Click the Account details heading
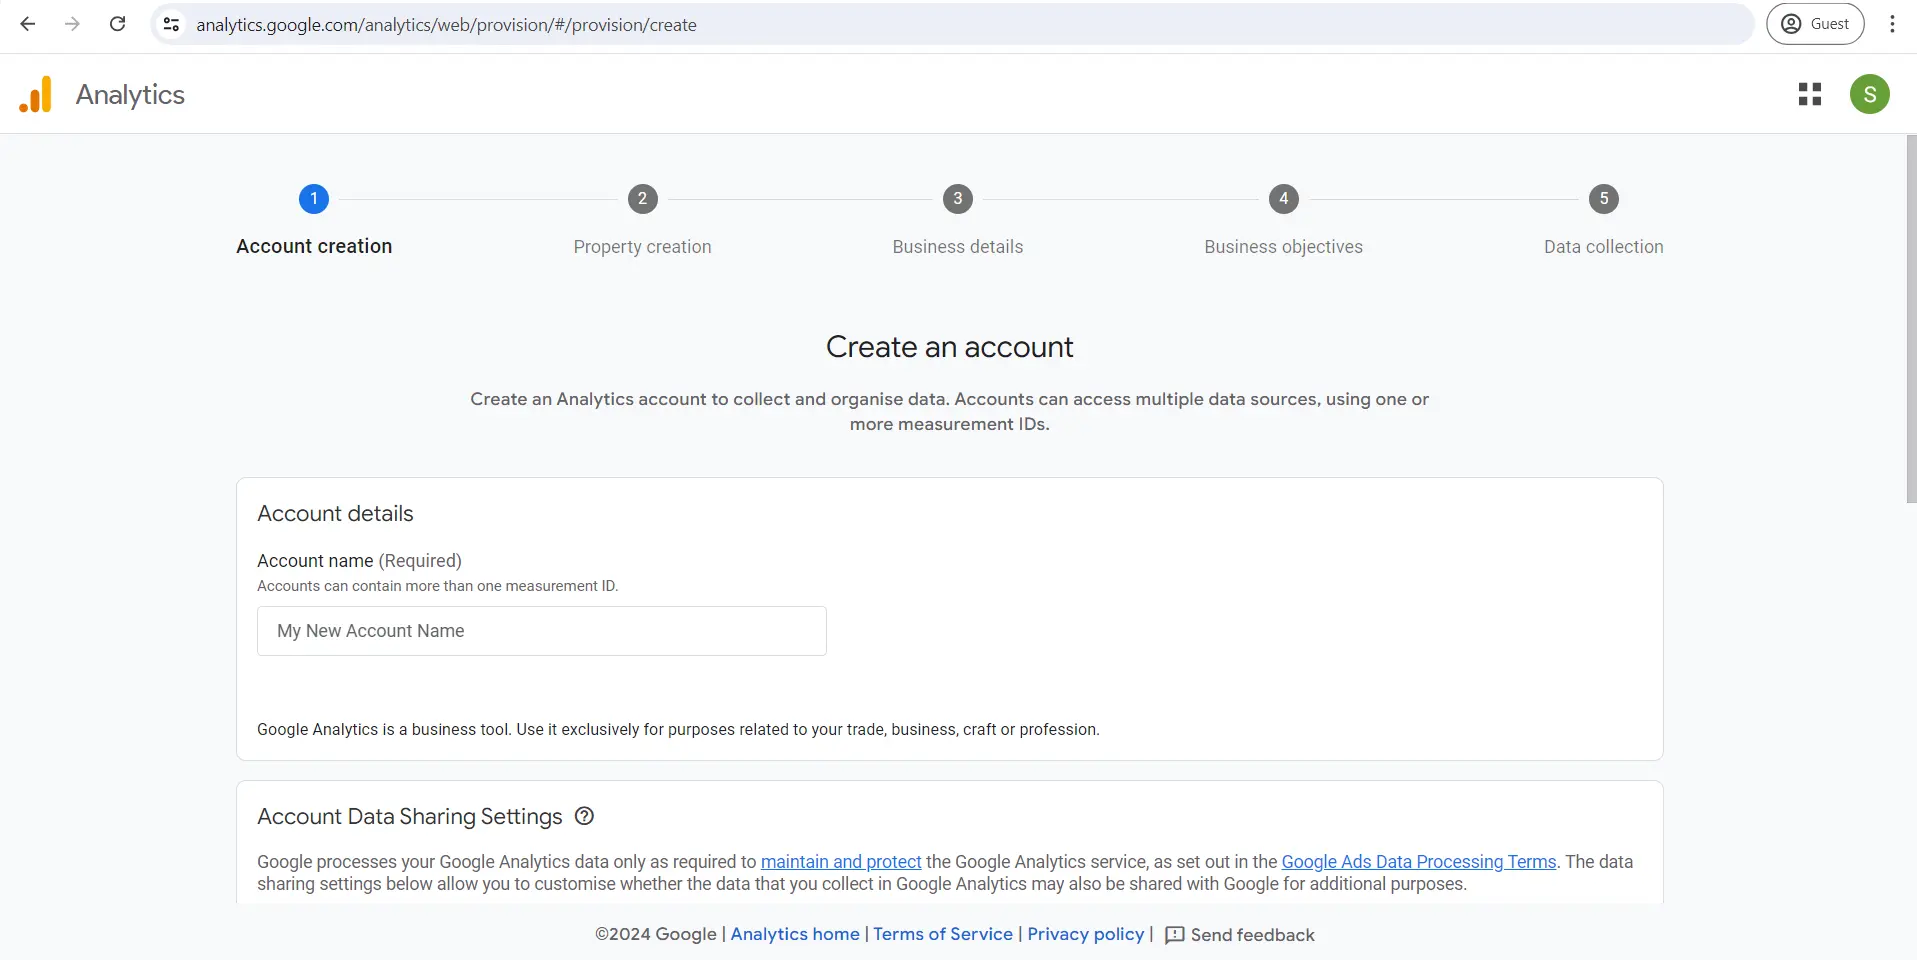The height and width of the screenshot is (960, 1917). (x=335, y=514)
